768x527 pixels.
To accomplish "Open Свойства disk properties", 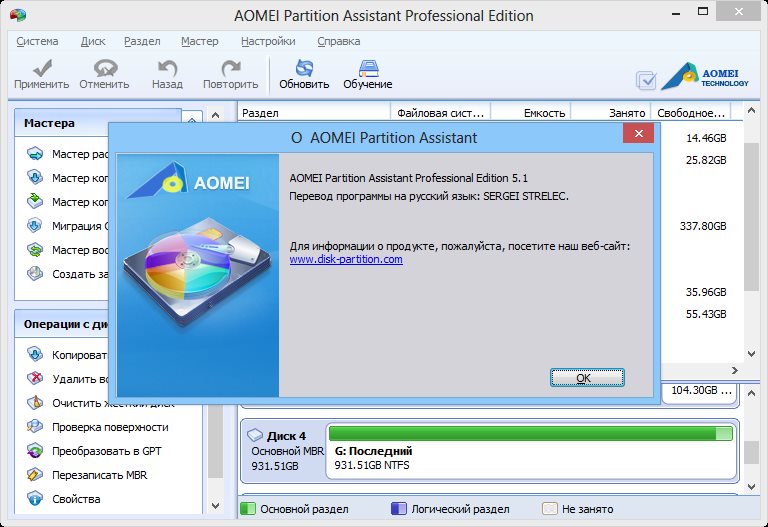I will (x=76, y=499).
